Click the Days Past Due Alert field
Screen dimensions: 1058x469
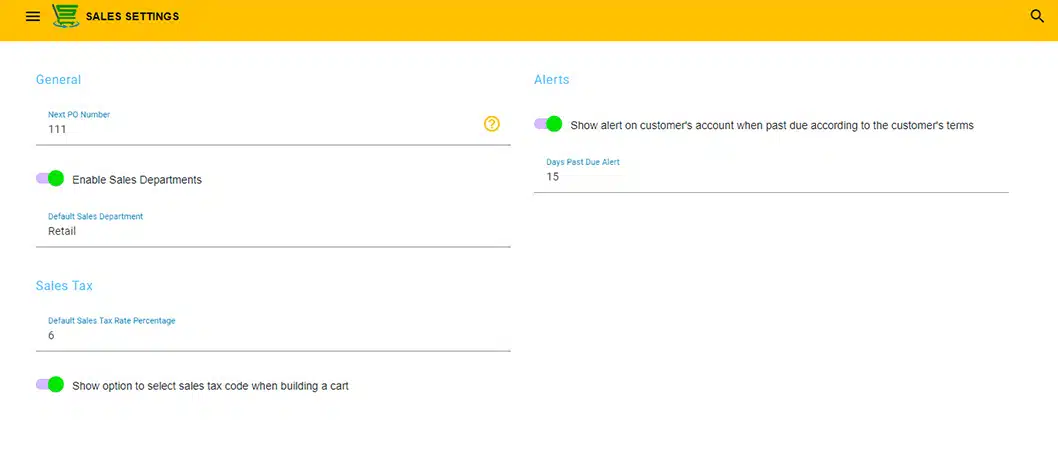point(770,177)
